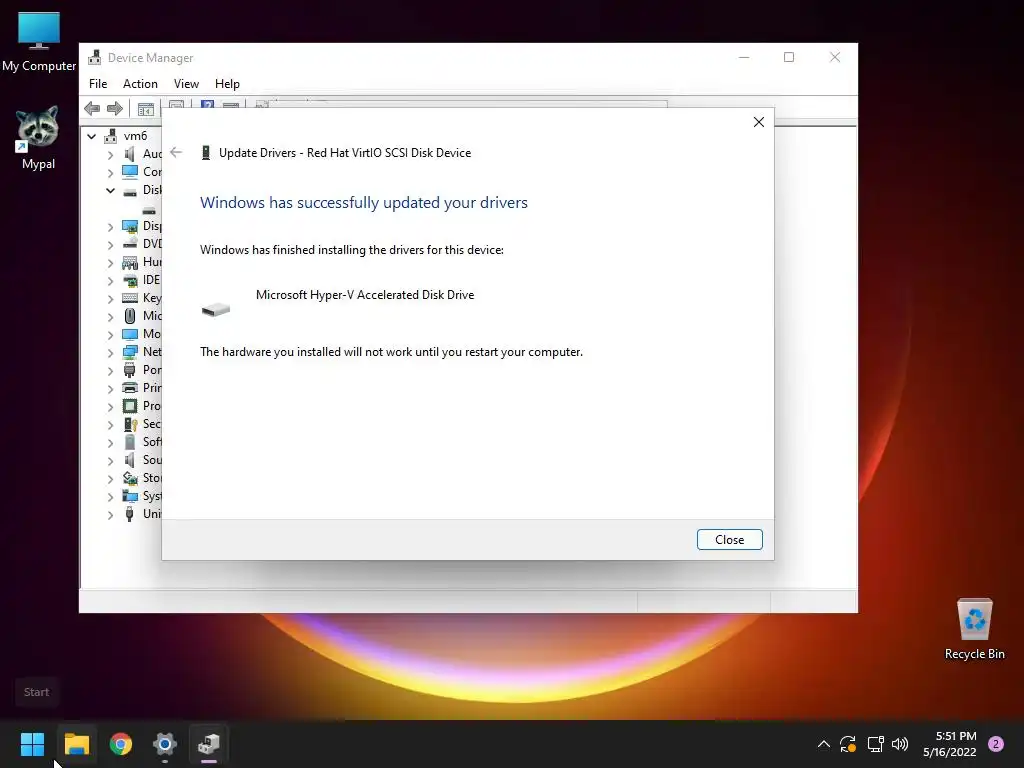
Task: Expand the Network adapters category chevron
Action: pyautogui.click(x=110, y=353)
